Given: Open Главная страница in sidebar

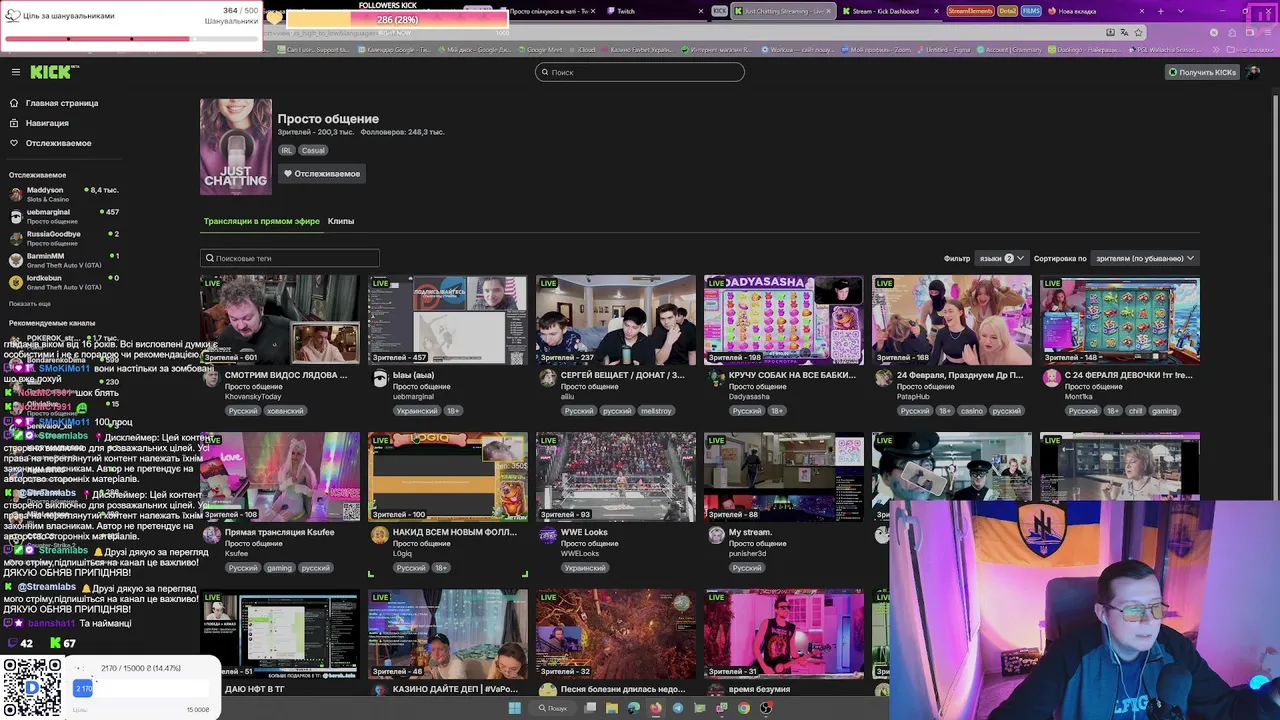Looking at the screenshot, I should click(x=62, y=103).
